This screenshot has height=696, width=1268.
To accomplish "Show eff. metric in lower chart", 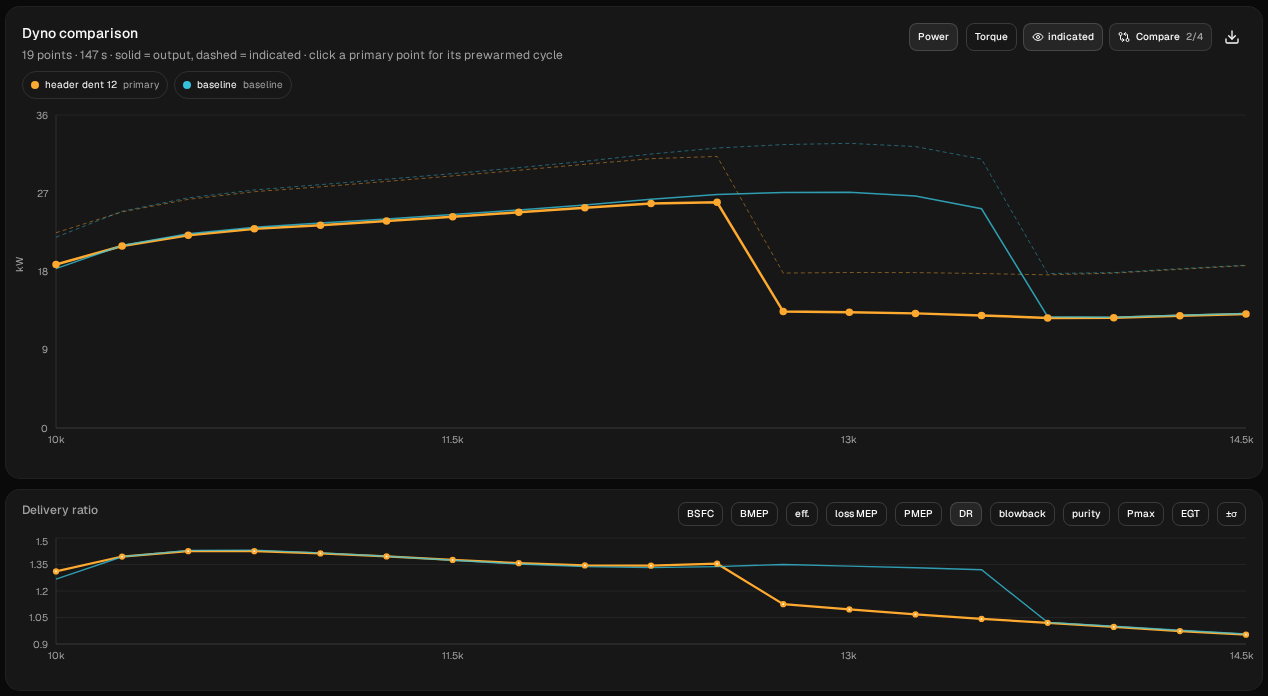I will (x=802, y=514).
